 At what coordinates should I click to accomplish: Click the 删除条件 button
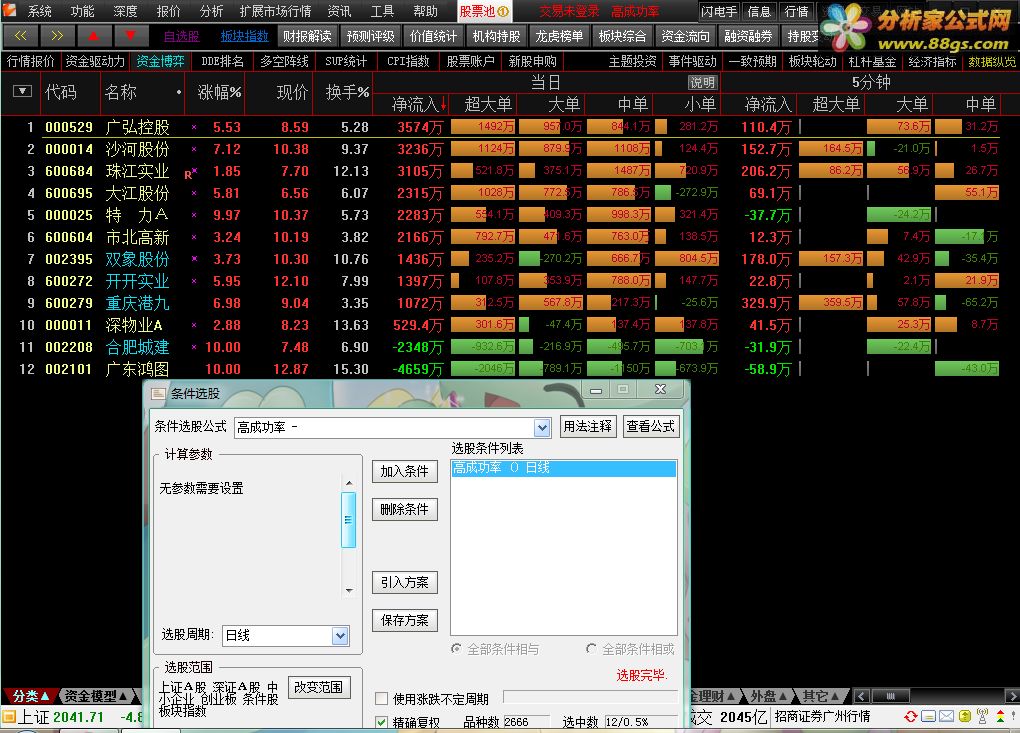tap(405, 510)
